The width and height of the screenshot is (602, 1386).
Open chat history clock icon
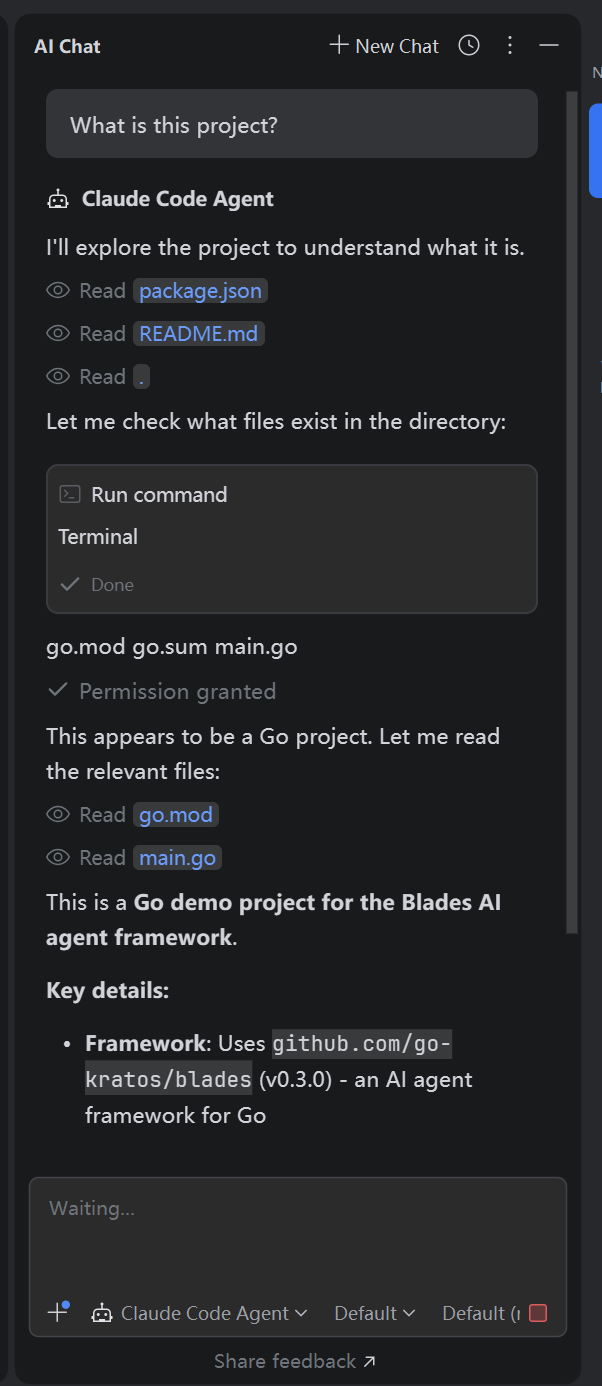coord(469,45)
